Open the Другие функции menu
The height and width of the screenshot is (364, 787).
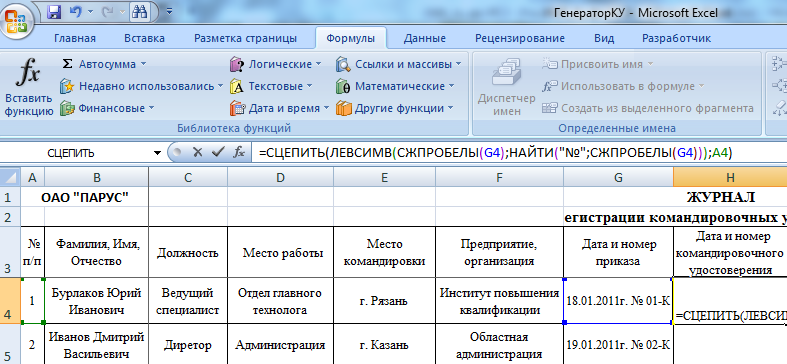point(395,108)
